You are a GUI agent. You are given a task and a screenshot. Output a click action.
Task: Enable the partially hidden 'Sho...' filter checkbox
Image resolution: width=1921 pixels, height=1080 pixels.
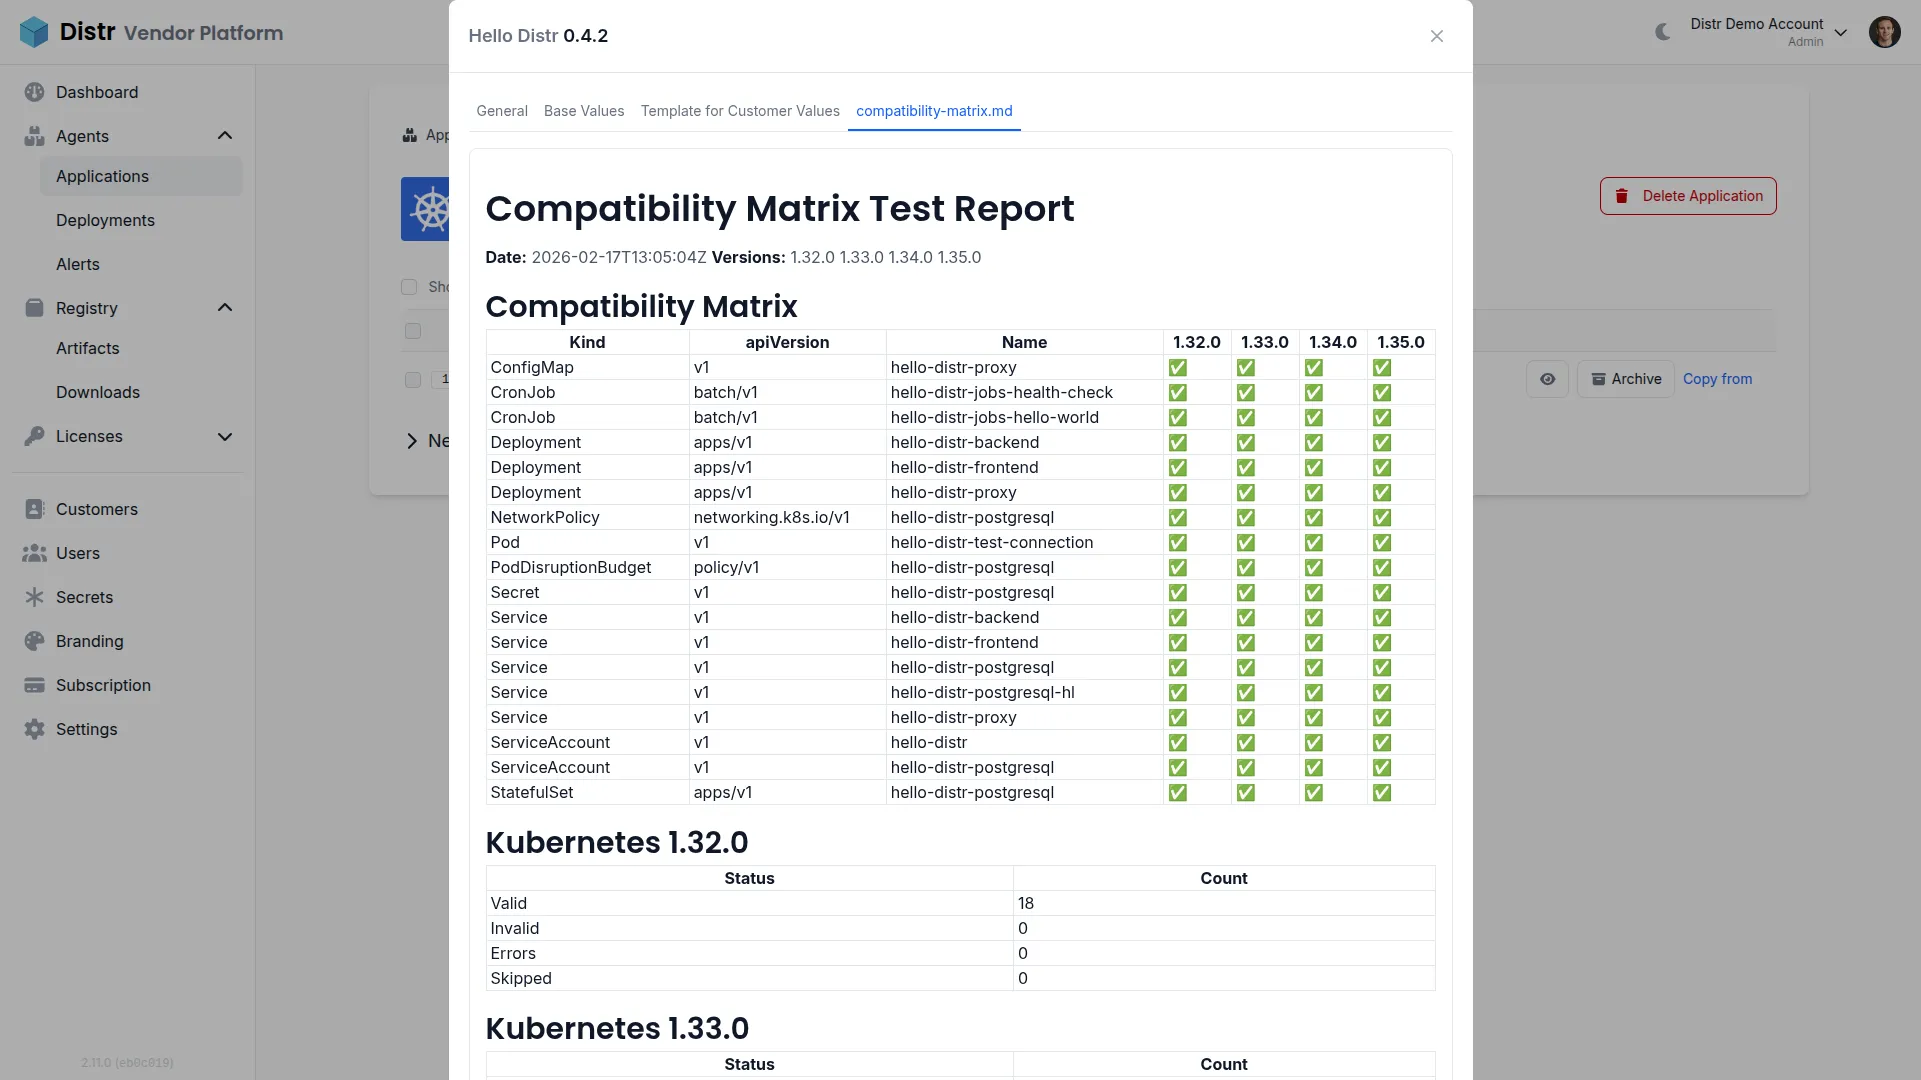point(409,287)
